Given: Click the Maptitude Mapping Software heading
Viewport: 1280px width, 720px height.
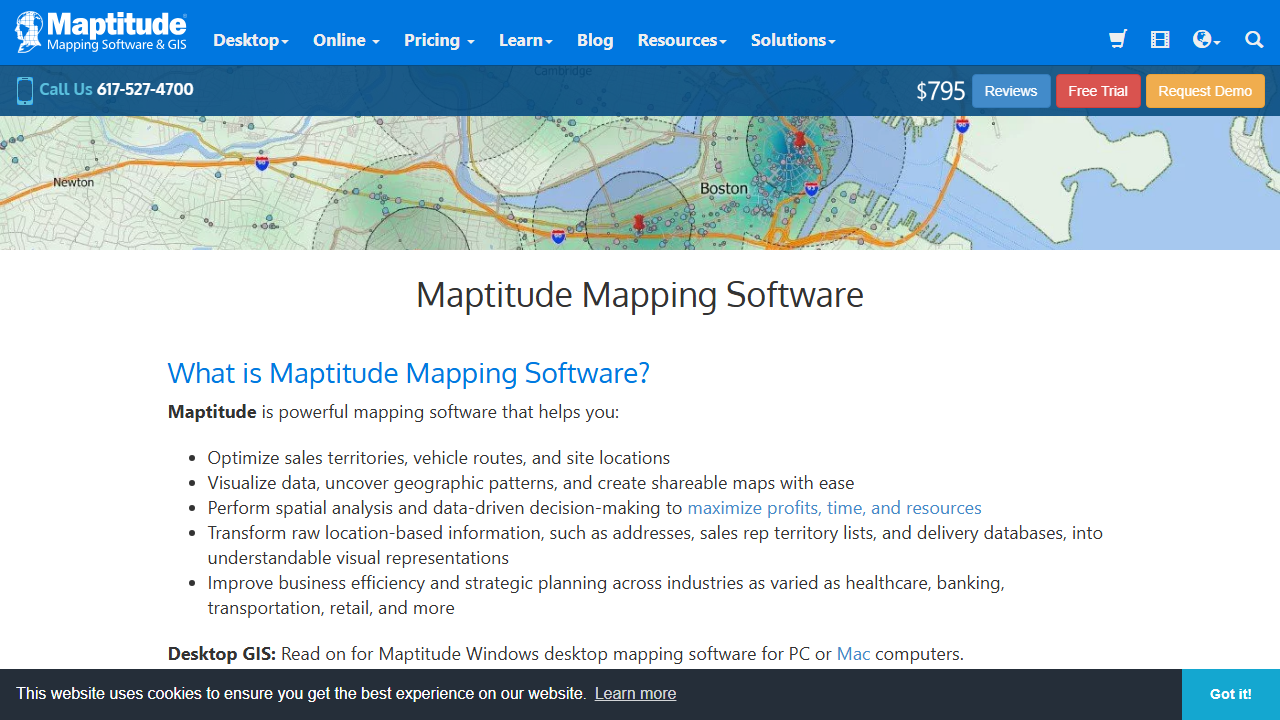Looking at the screenshot, I should 640,295.
